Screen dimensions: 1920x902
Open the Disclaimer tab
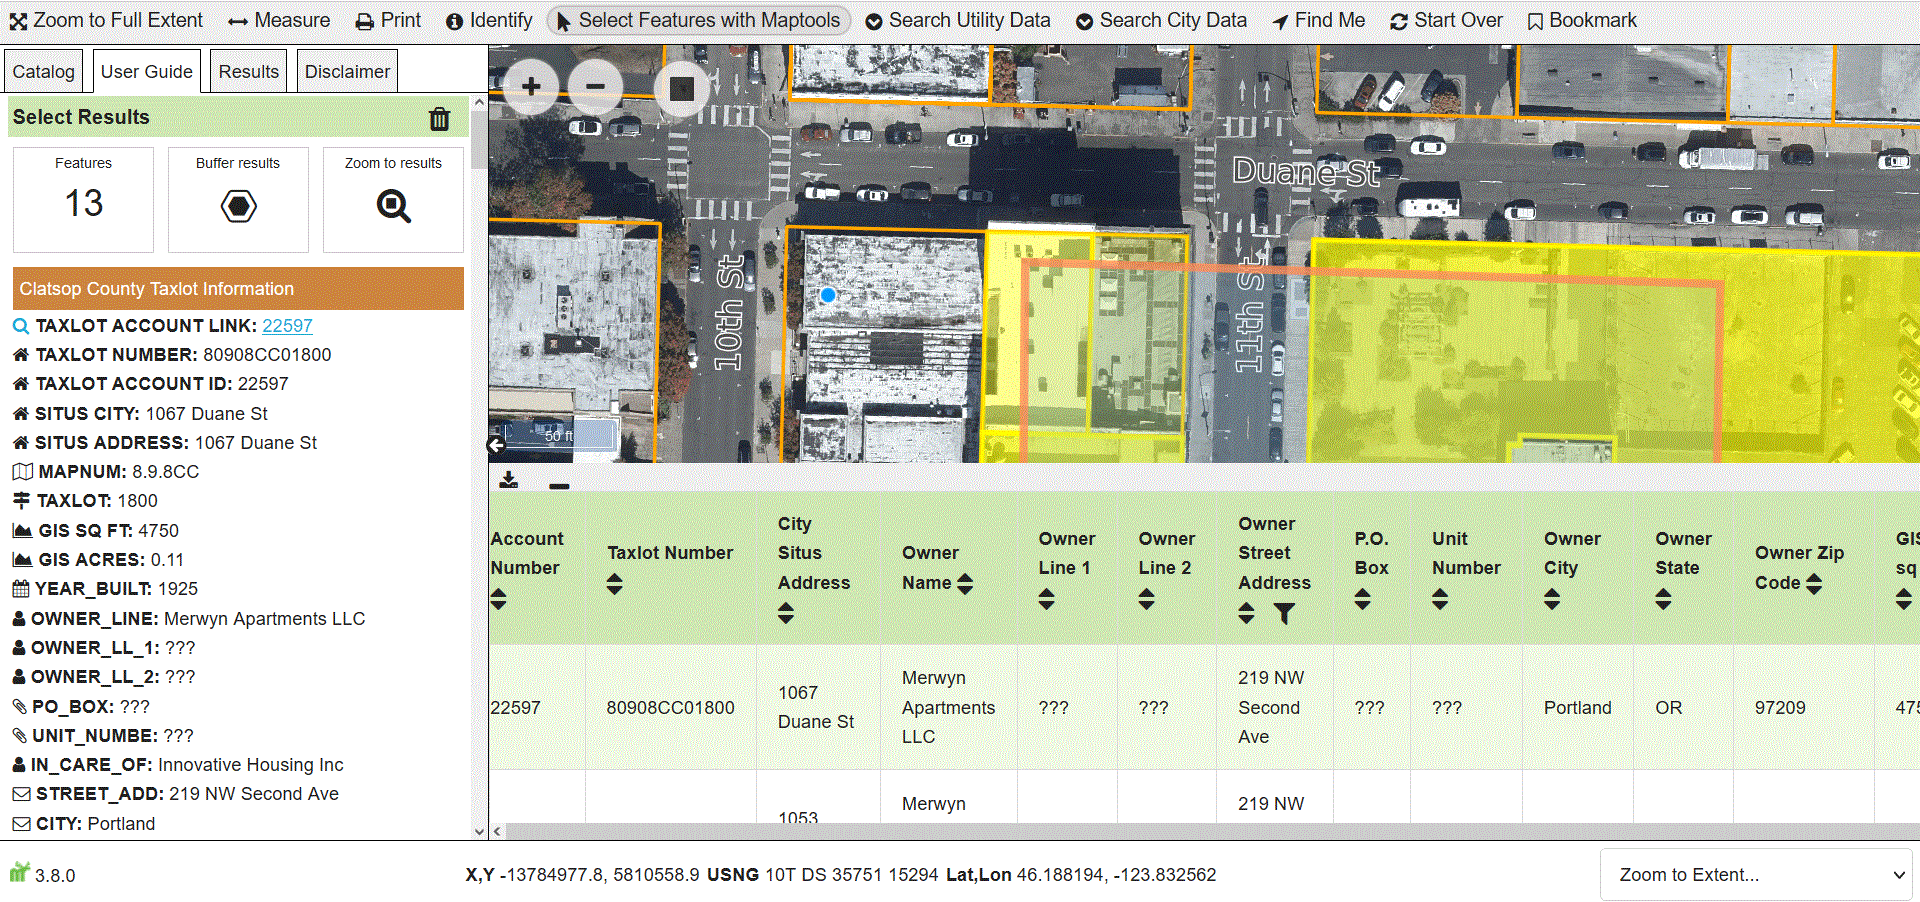click(347, 71)
